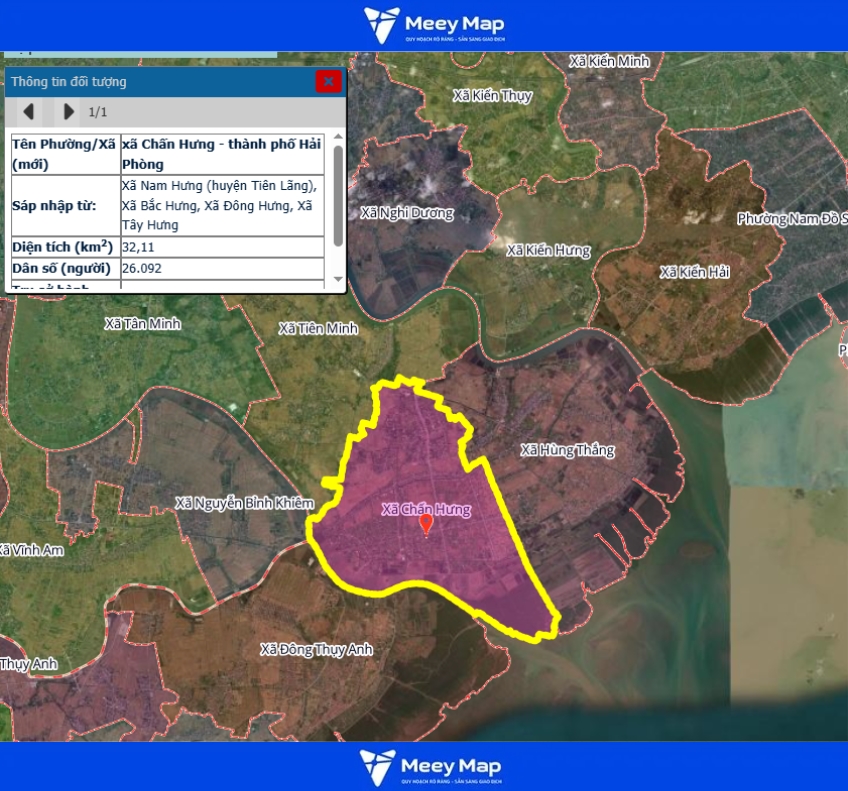Close the Thông tin đối tượng panel
Image resolution: width=848 pixels, height=791 pixels.
(x=328, y=82)
